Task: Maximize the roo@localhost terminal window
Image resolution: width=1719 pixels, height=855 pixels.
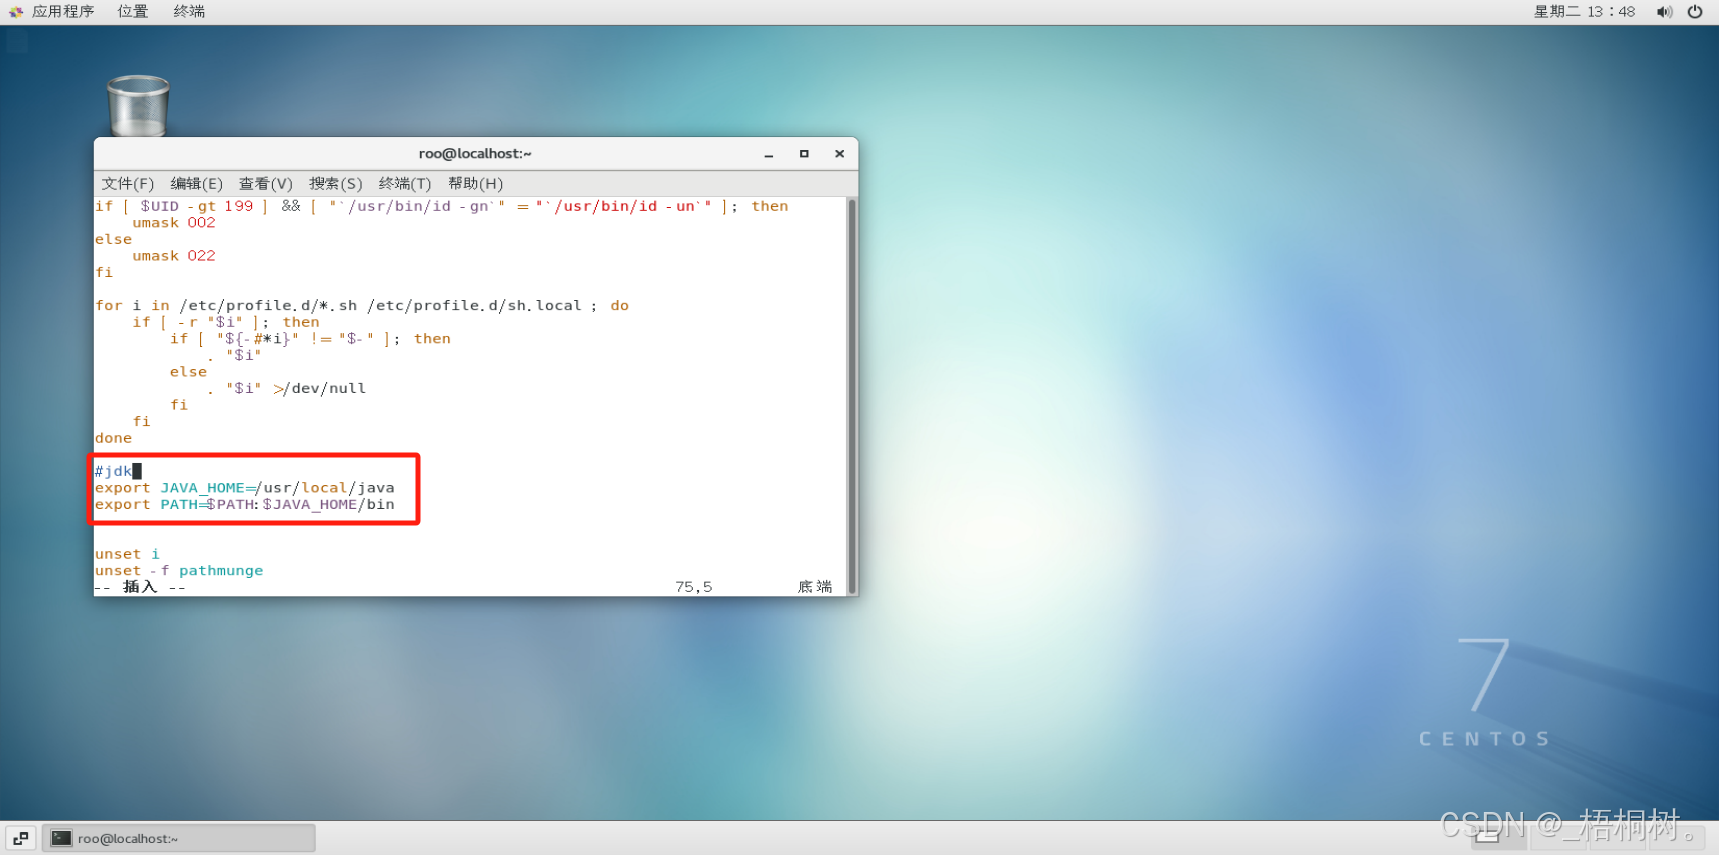Action: click(x=804, y=154)
